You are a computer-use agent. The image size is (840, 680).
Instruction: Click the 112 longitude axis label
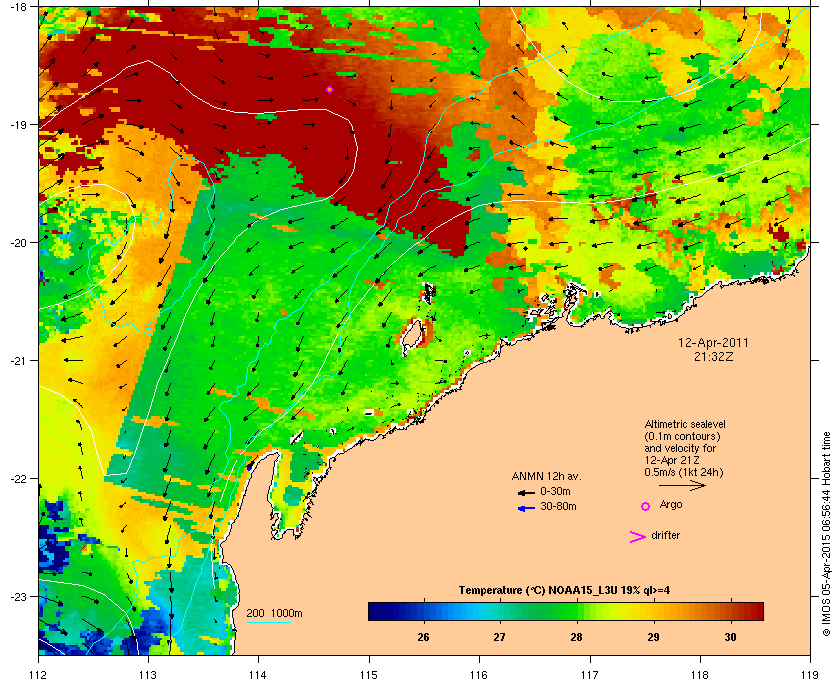coord(38,674)
